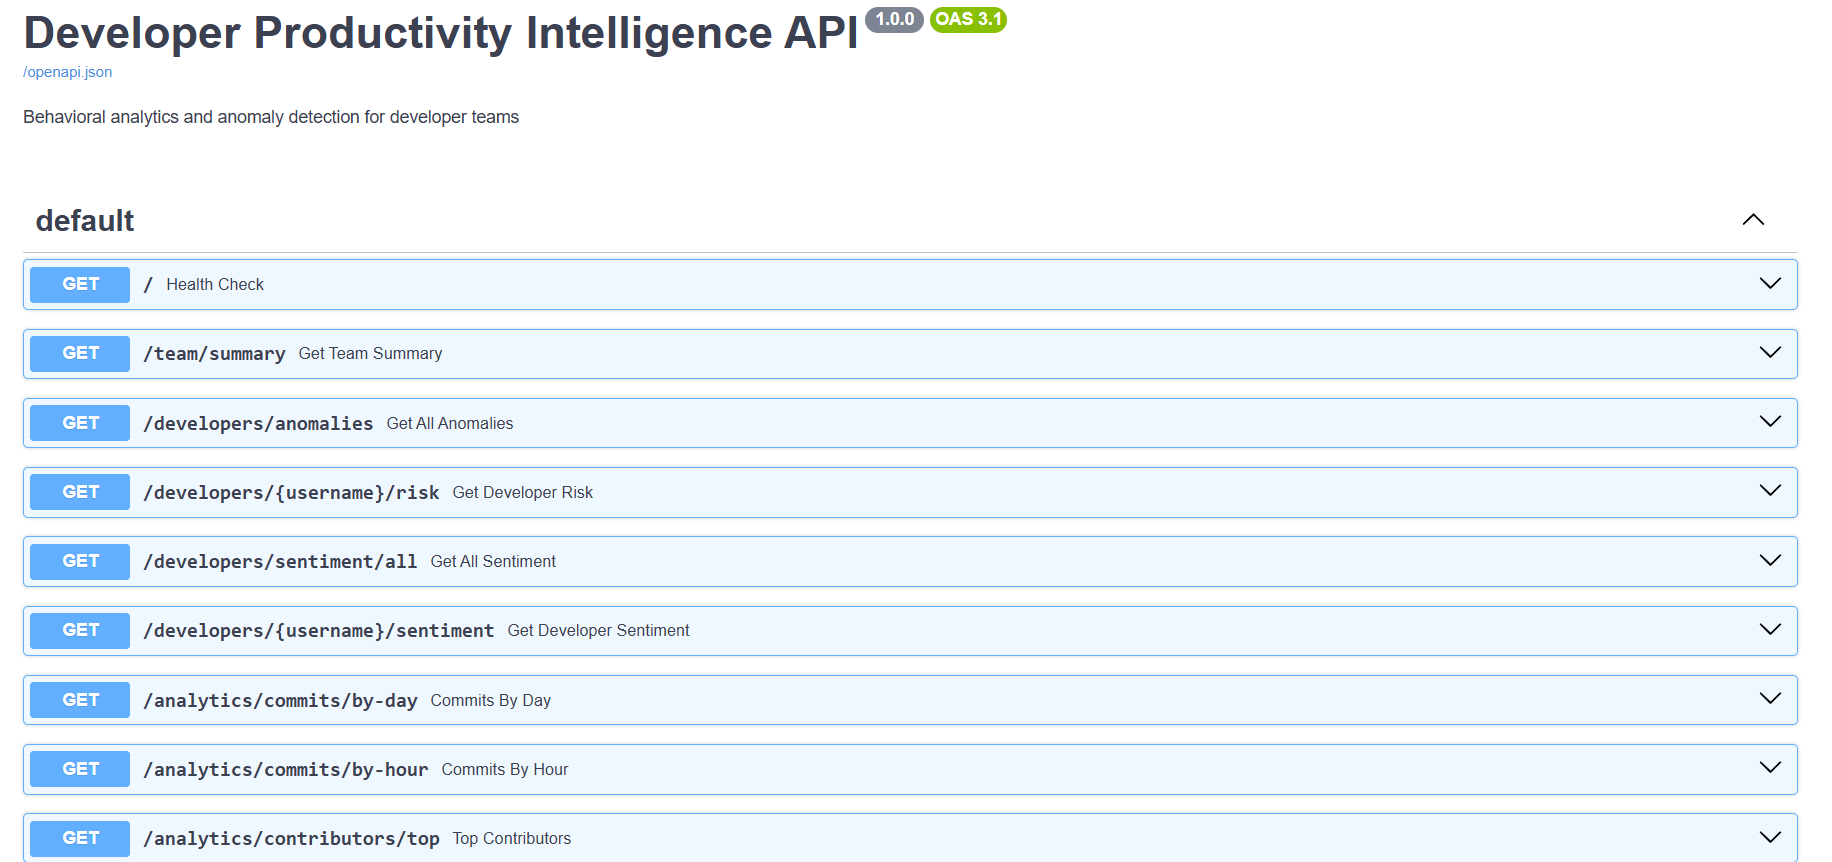
Task: Expand the Get Team Summary chevron
Action: tap(1770, 353)
